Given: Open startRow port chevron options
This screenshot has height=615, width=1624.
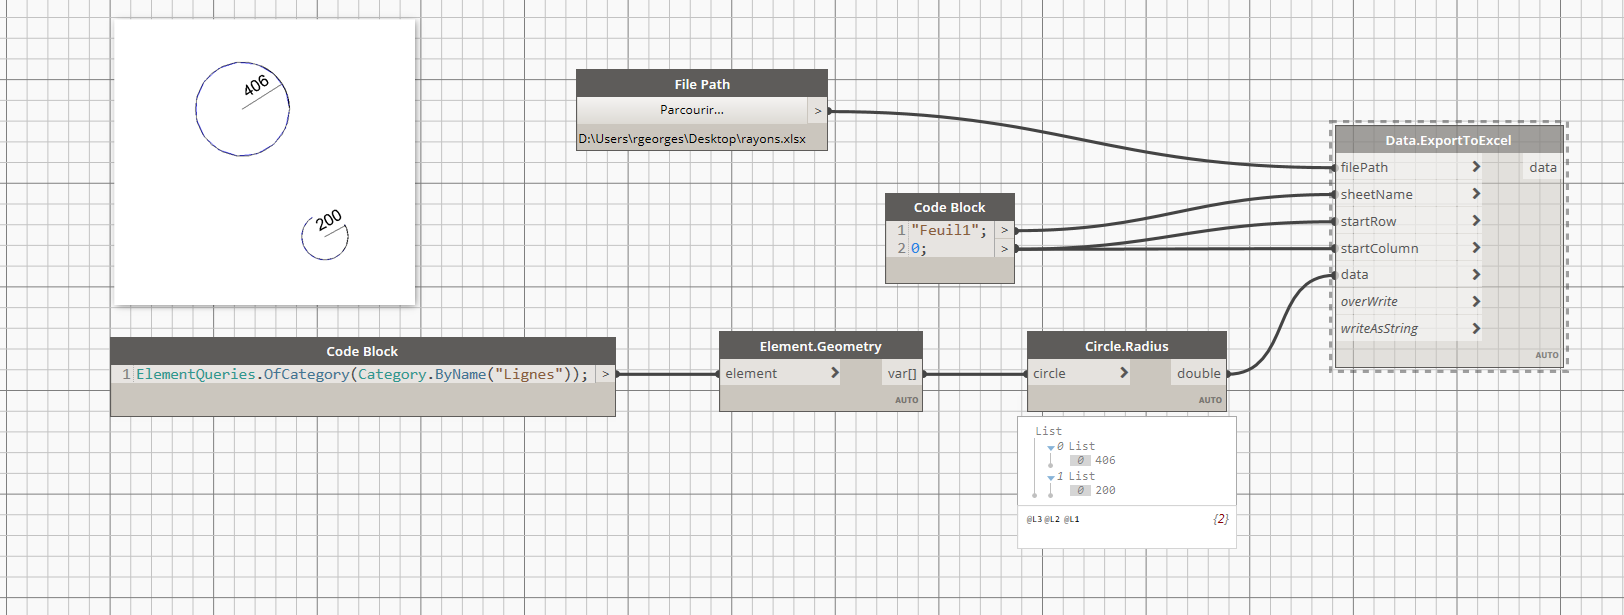Looking at the screenshot, I should point(1476,221).
